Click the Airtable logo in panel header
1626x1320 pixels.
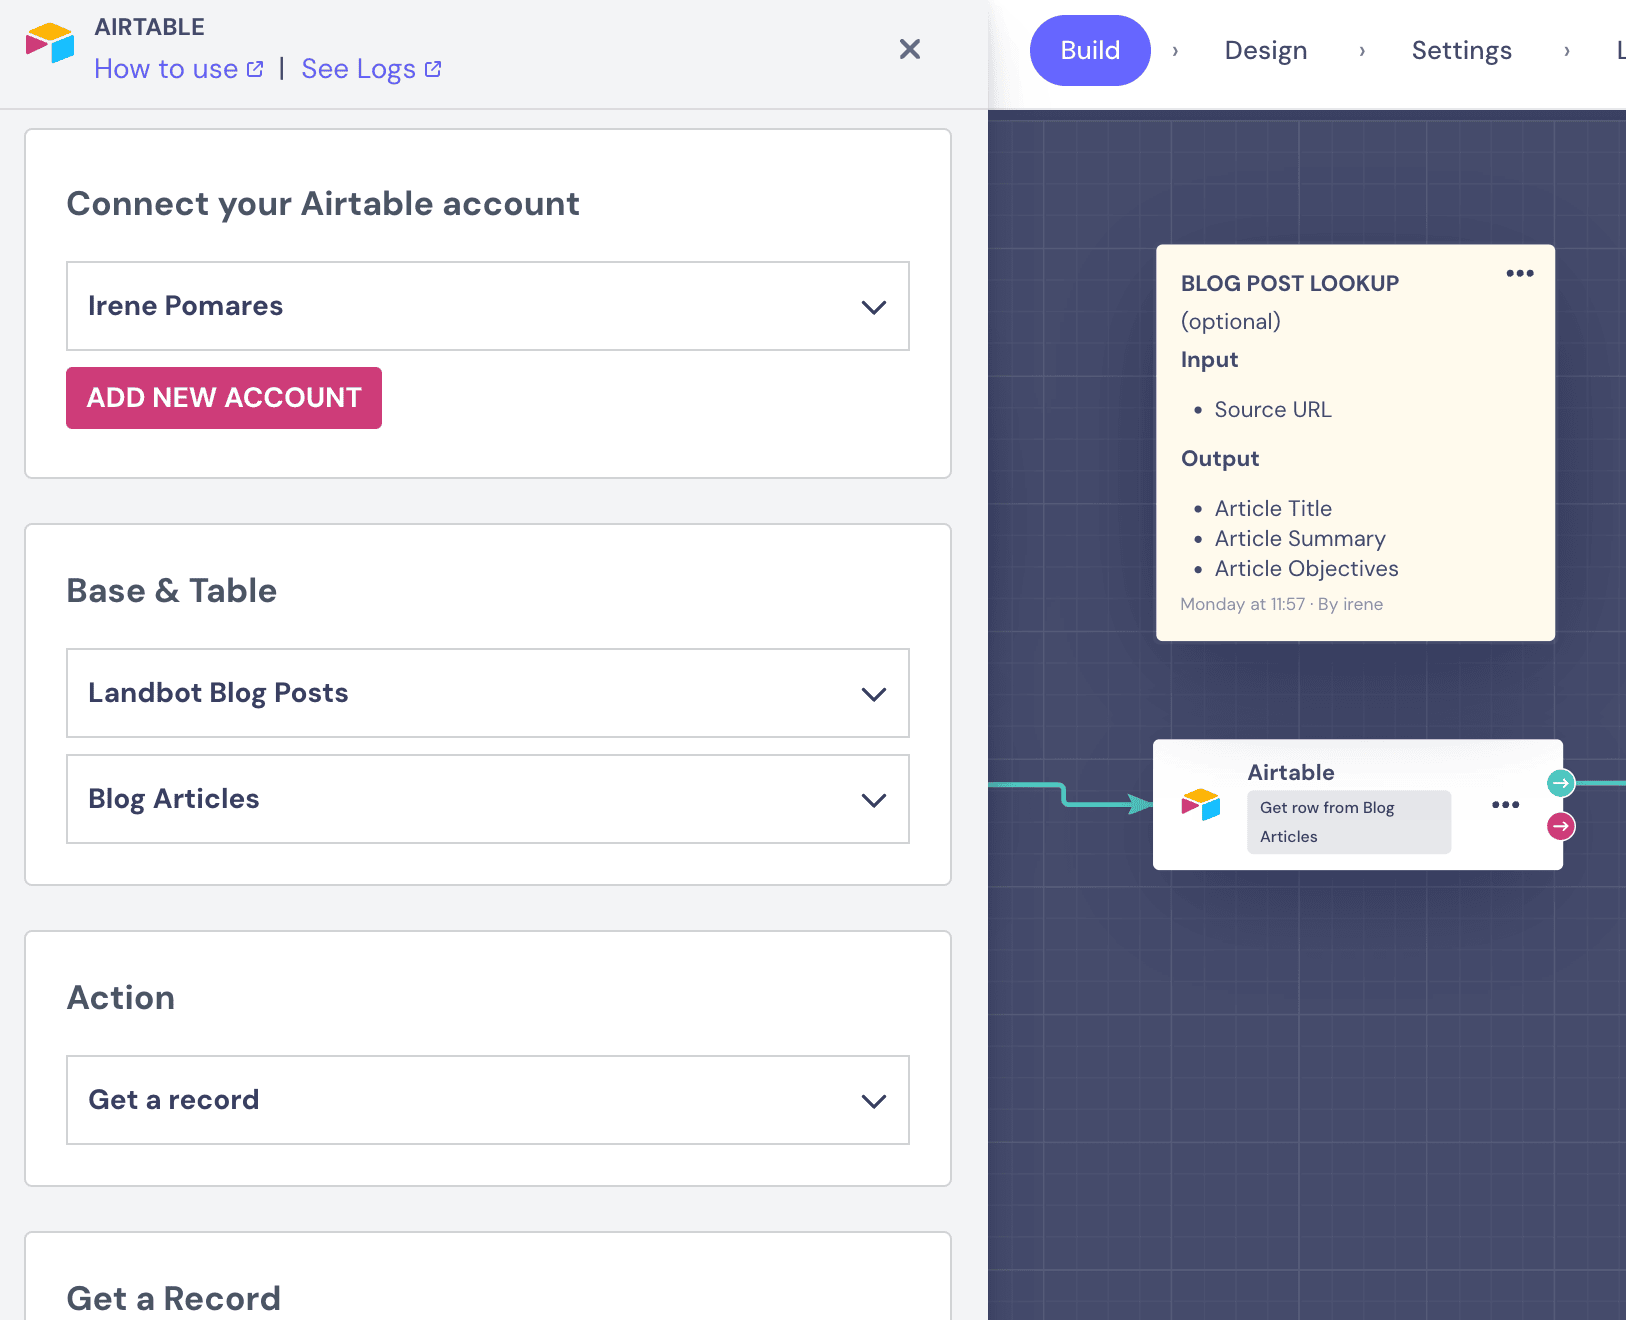(50, 43)
